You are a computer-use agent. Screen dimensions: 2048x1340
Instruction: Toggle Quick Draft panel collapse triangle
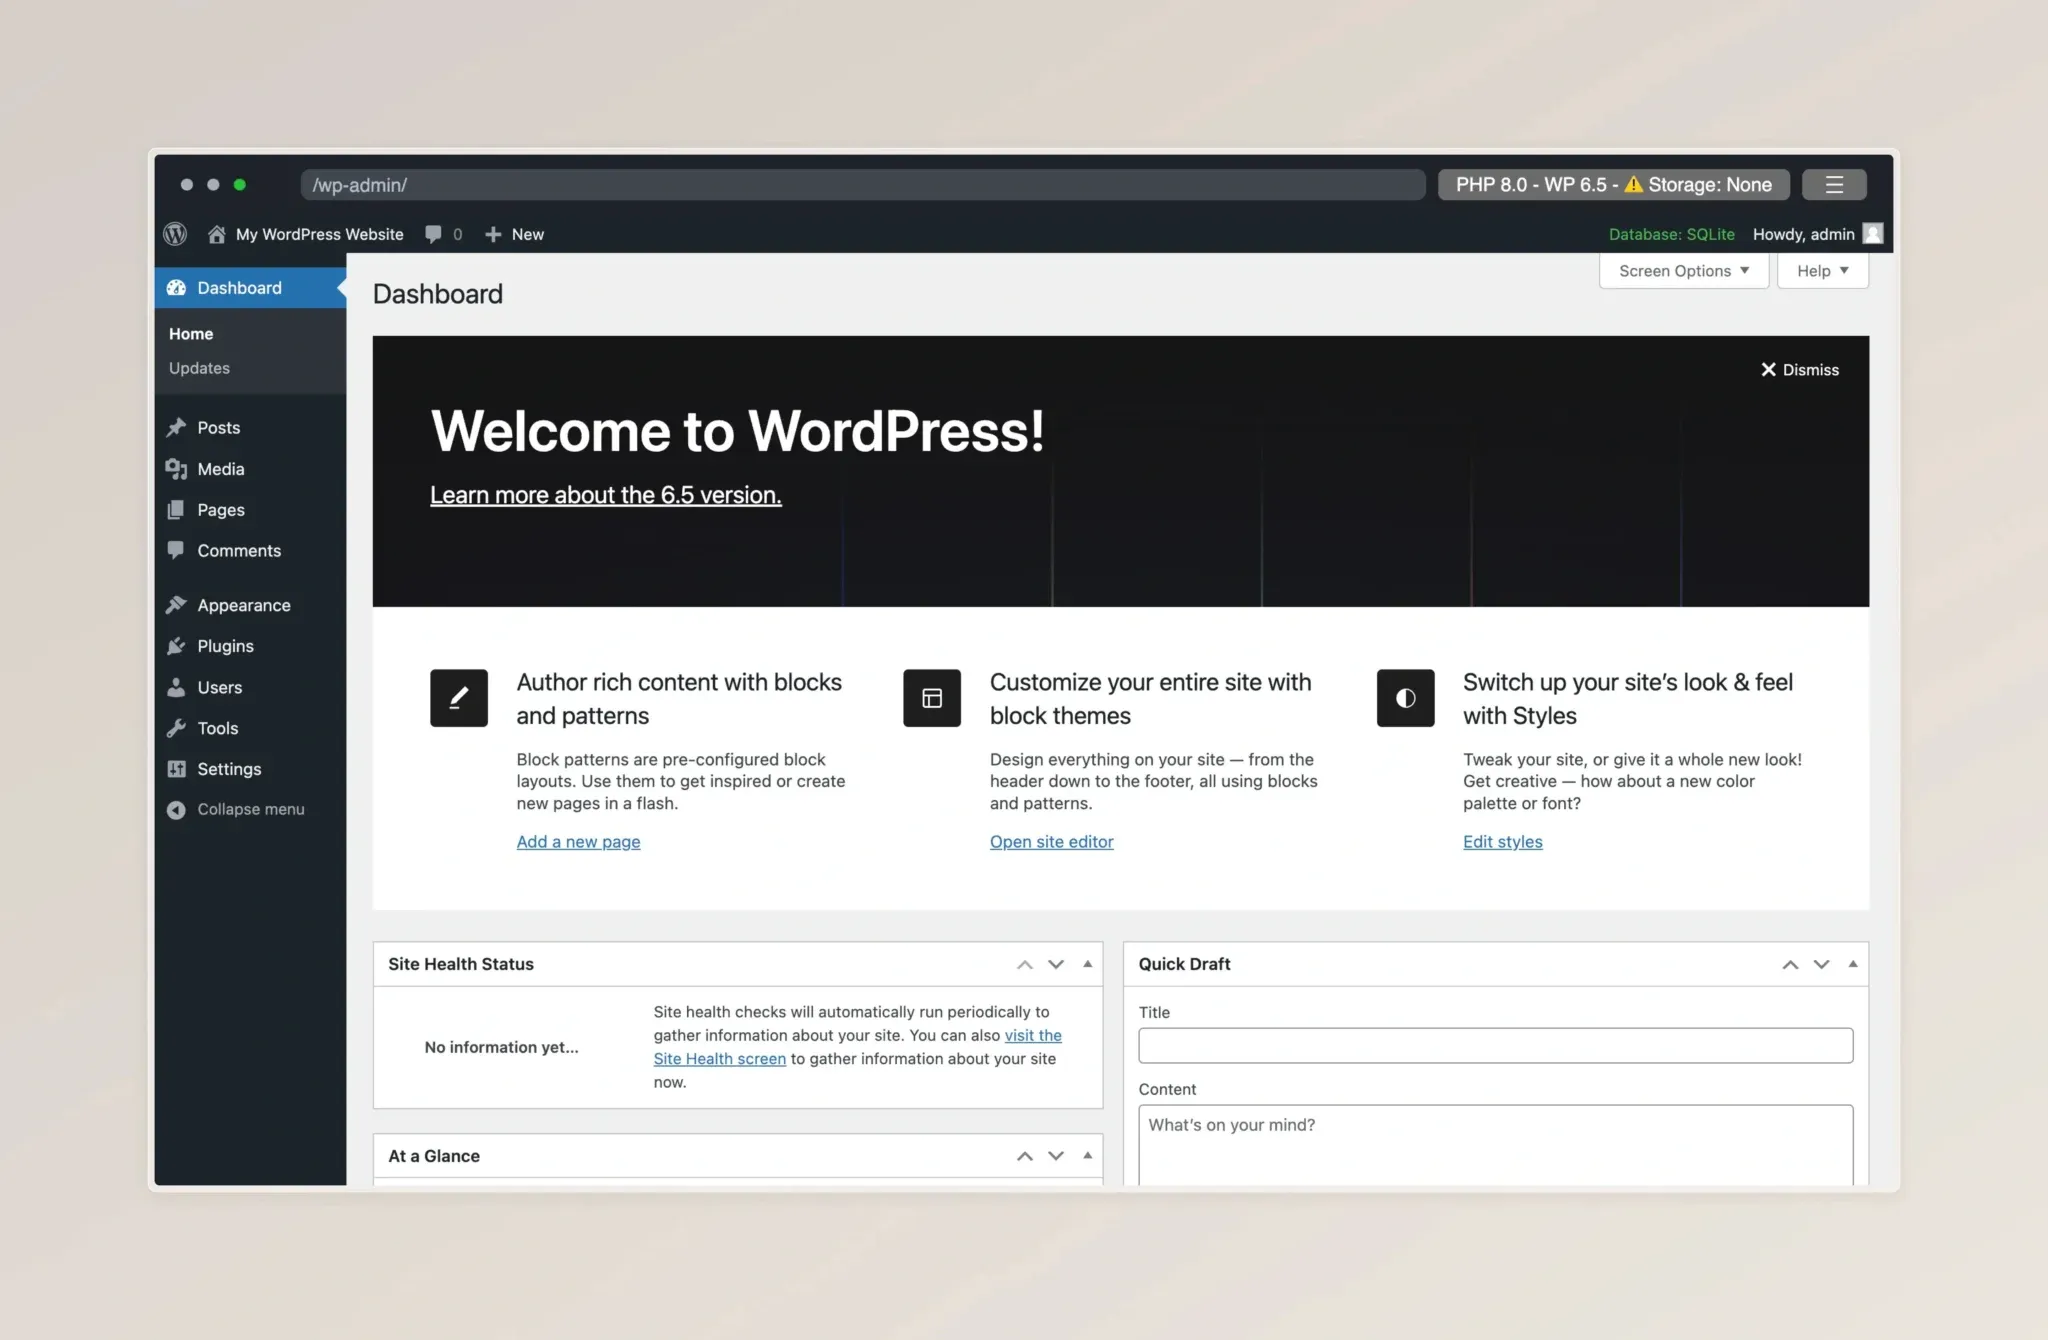point(1852,964)
